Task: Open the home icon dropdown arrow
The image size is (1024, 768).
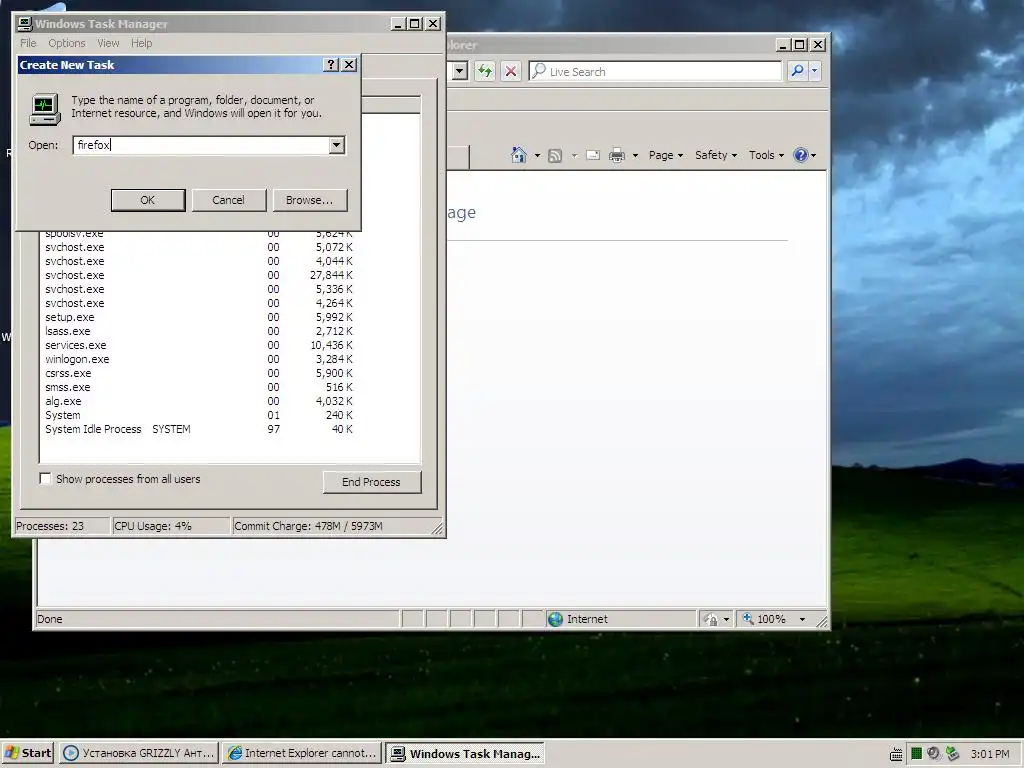Action: click(537, 155)
